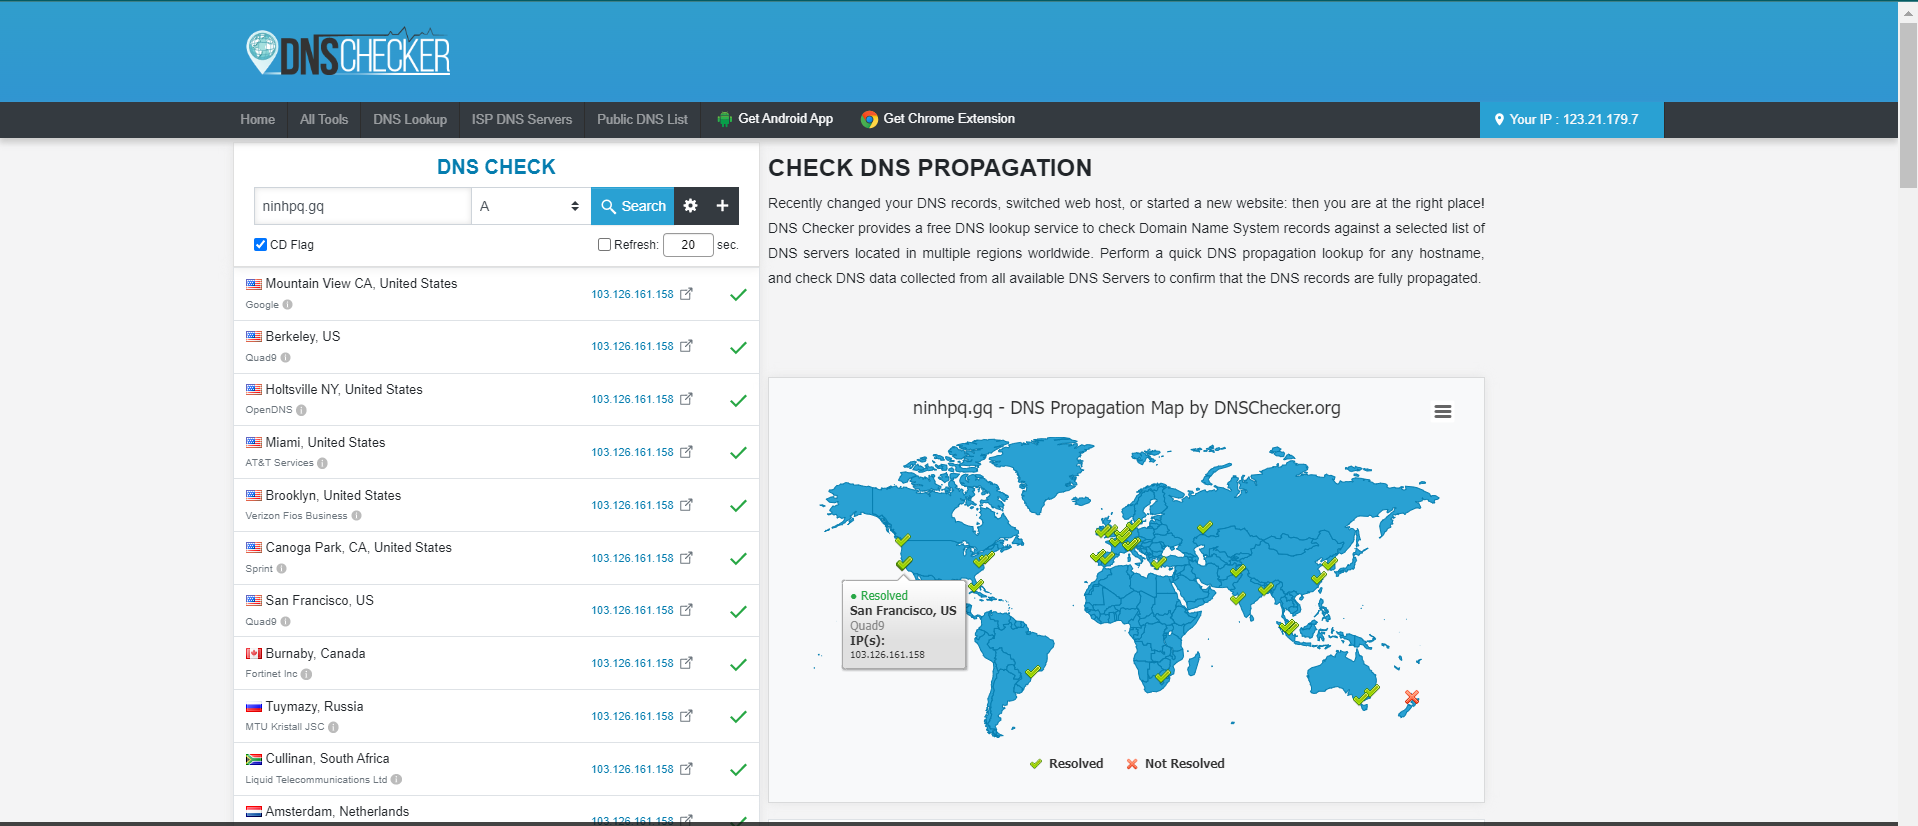Viewport: 1918px width, 826px height.
Task: Open external link icon for San Francisco row
Action: 686,610
